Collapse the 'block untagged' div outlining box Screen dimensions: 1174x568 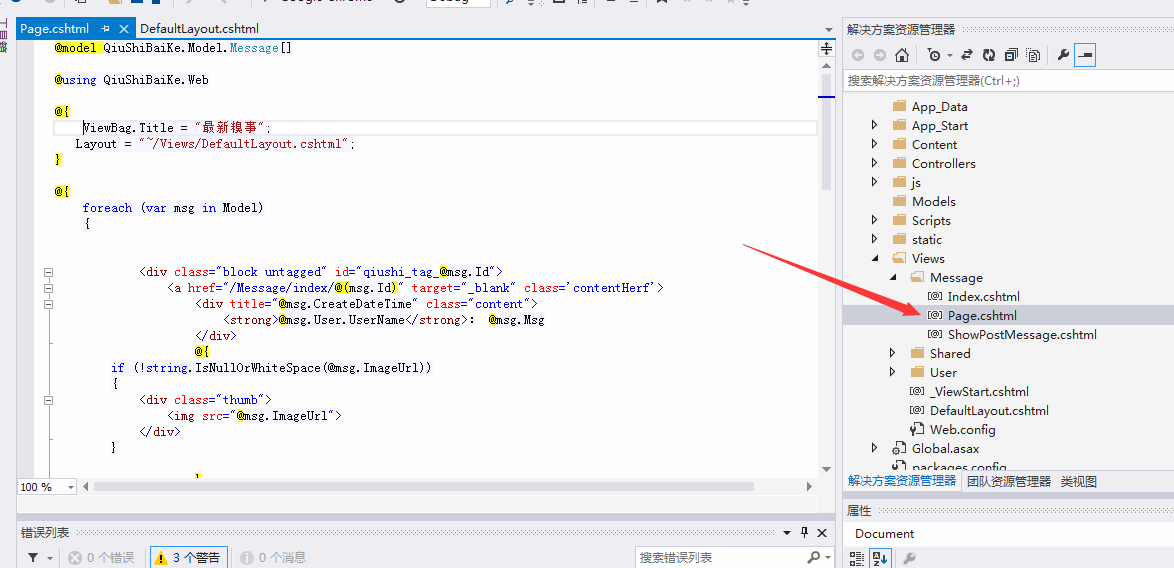pos(49,272)
